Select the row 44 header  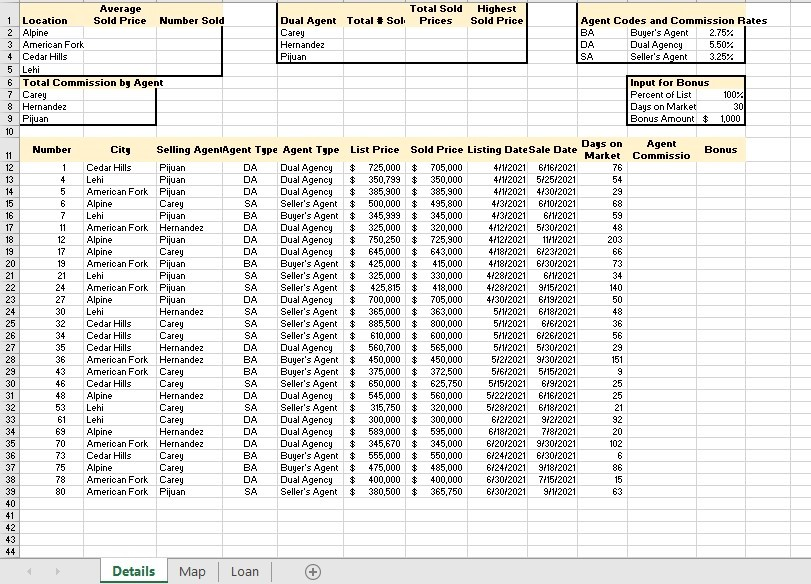(x=8, y=551)
